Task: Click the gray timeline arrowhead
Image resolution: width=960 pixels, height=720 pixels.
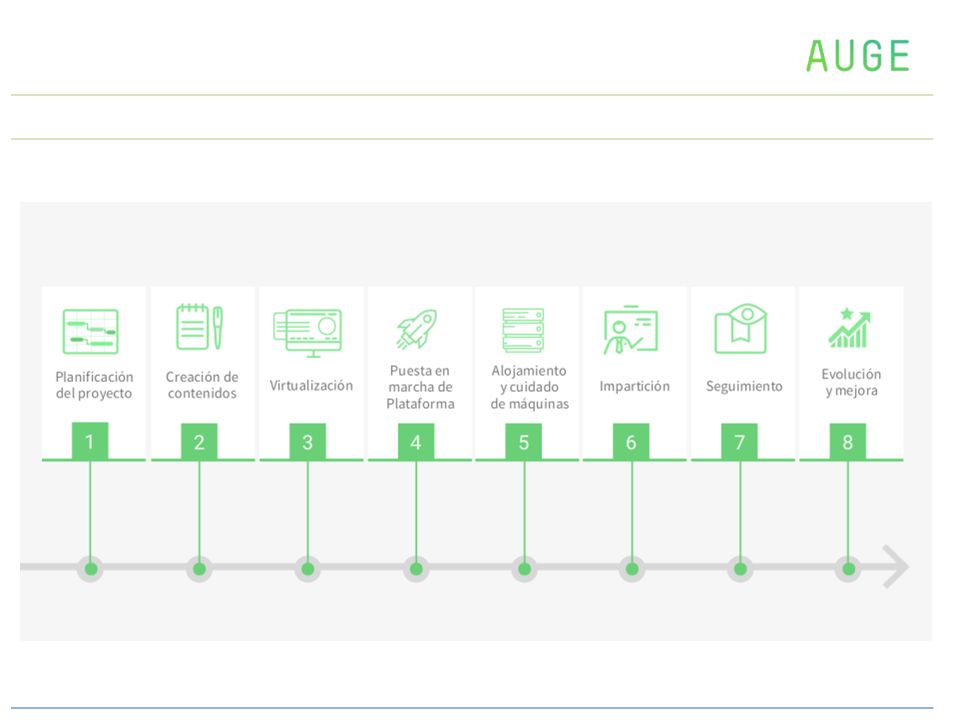Action: pos(896,567)
